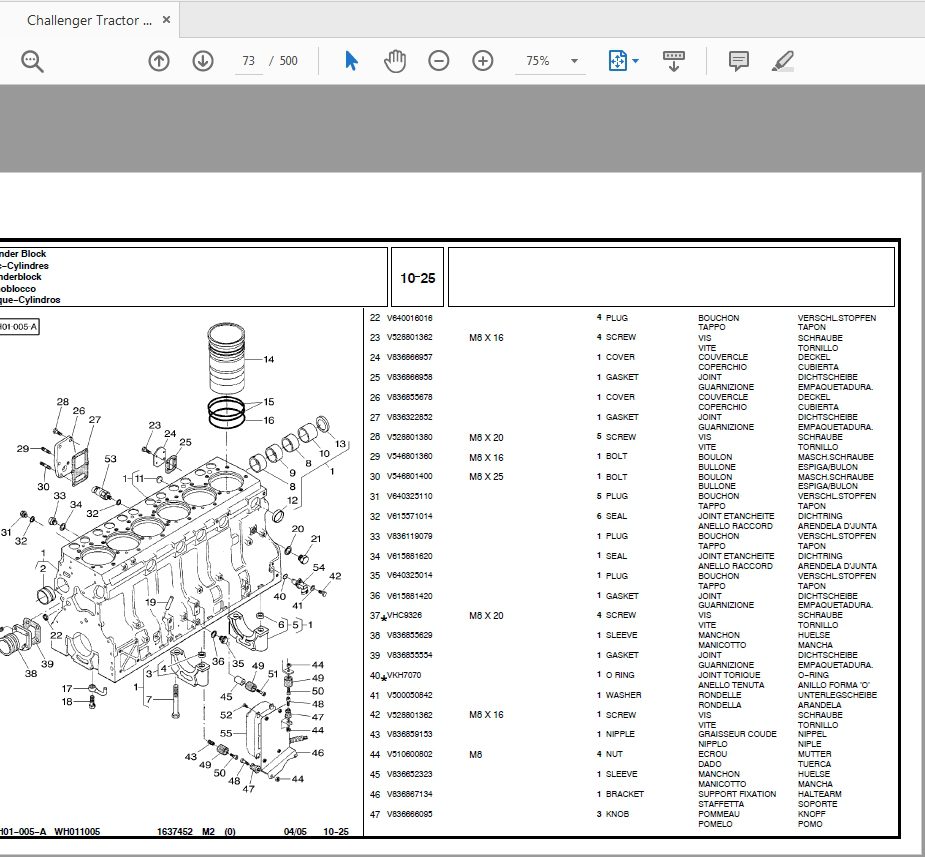Select the Highlight pen tool
The height and width of the screenshot is (857, 925).
tap(784, 61)
